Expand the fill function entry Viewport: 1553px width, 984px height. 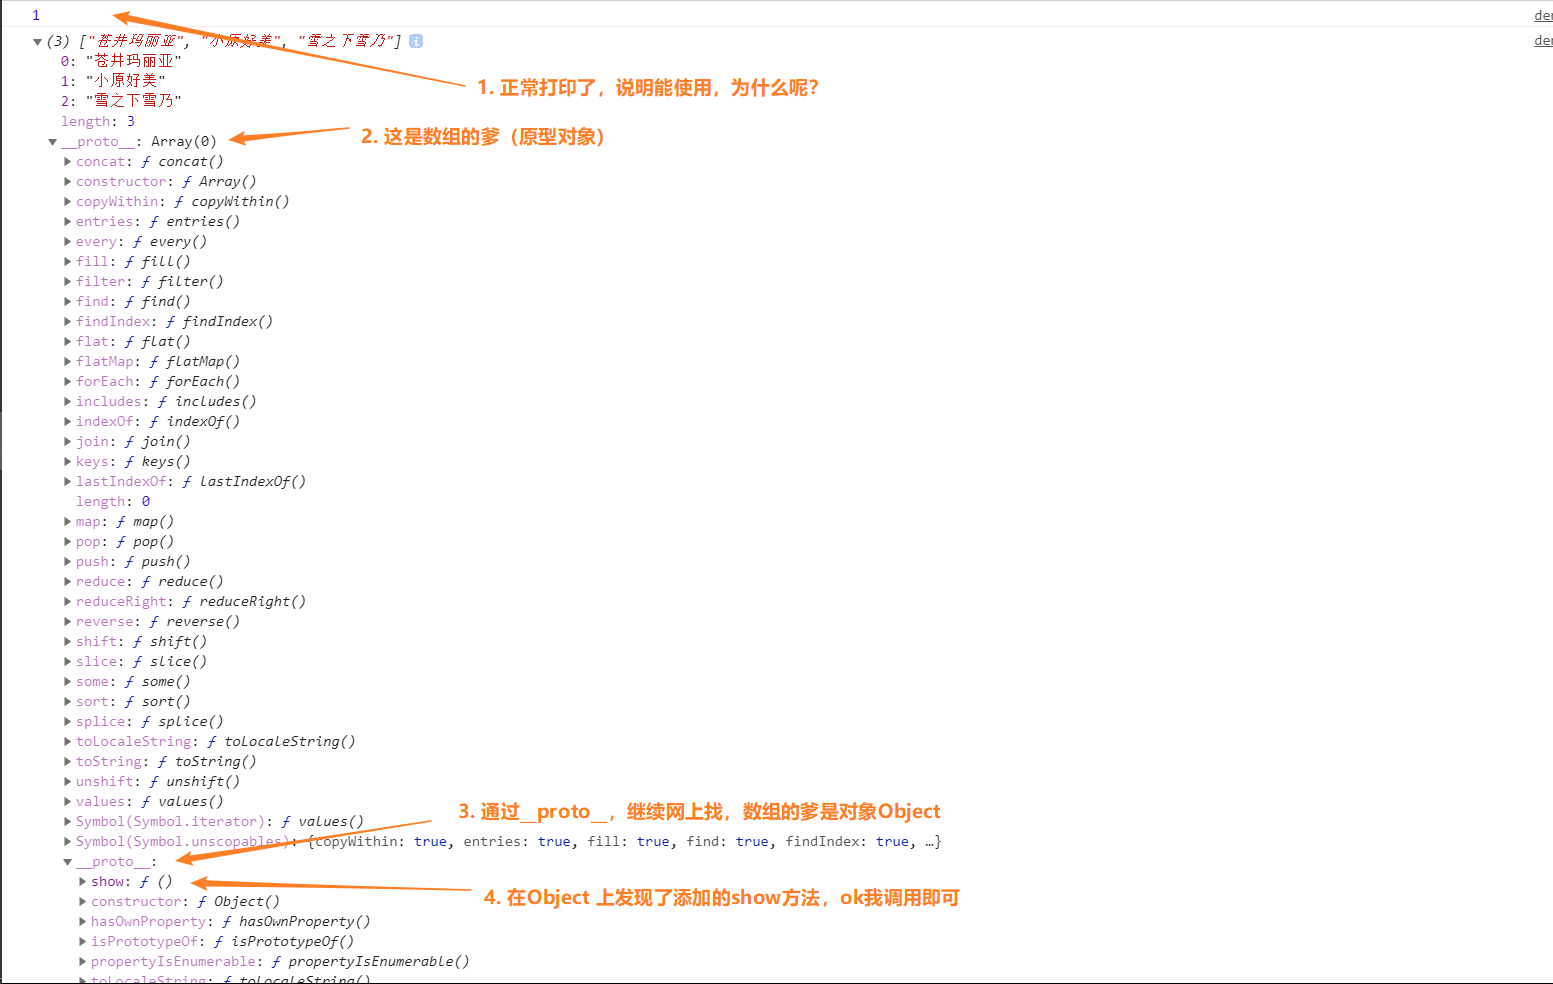[x=67, y=261]
